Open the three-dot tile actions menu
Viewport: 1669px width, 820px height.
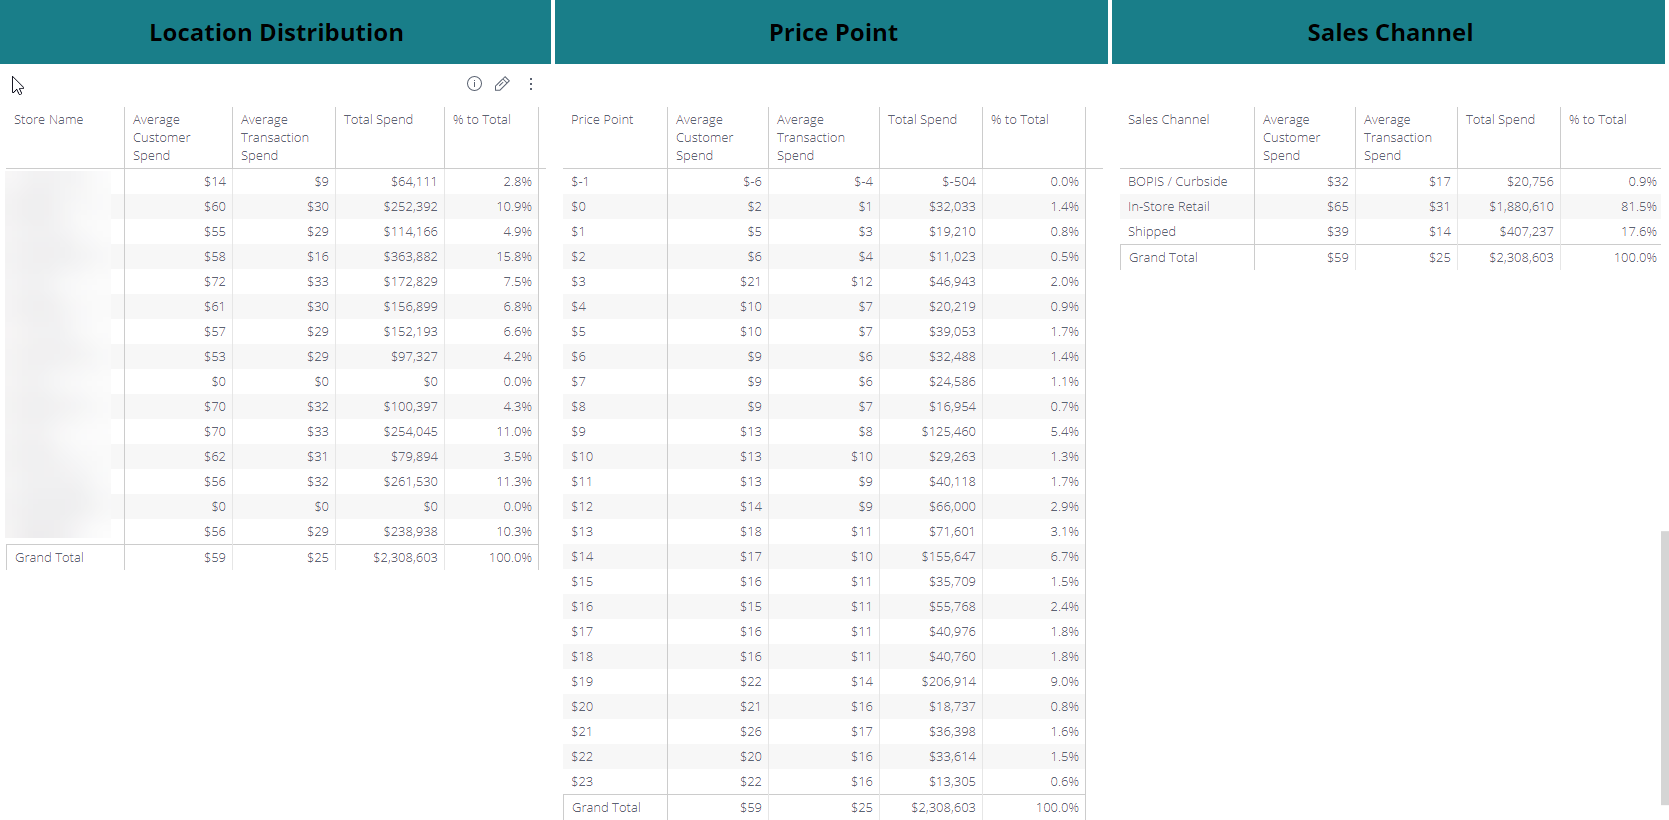pos(531,84)
